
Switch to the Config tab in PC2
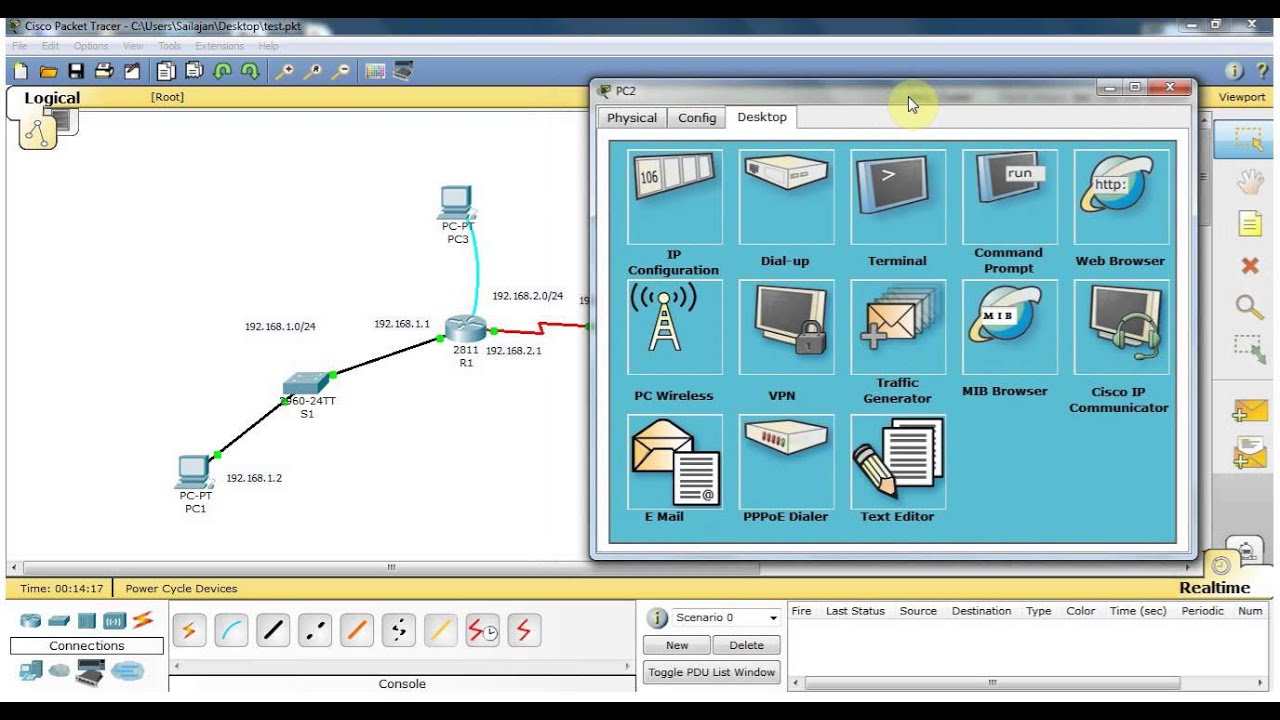[697, 118]
